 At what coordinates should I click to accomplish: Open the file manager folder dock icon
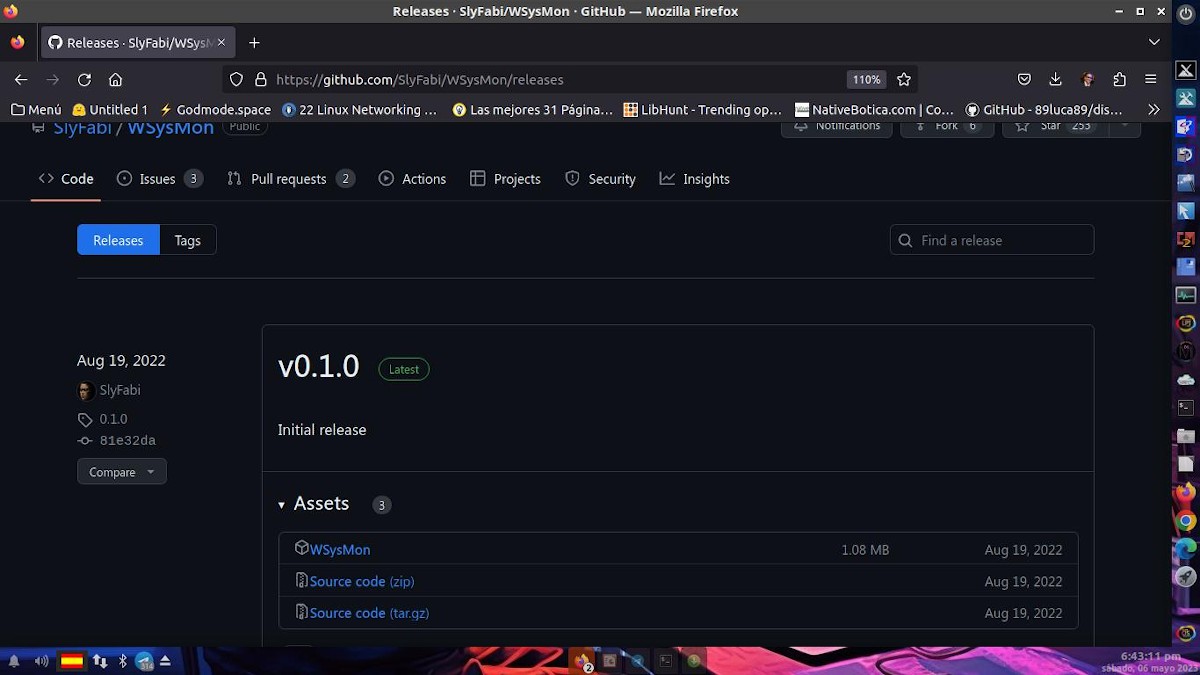click(x=1186, y=436)
